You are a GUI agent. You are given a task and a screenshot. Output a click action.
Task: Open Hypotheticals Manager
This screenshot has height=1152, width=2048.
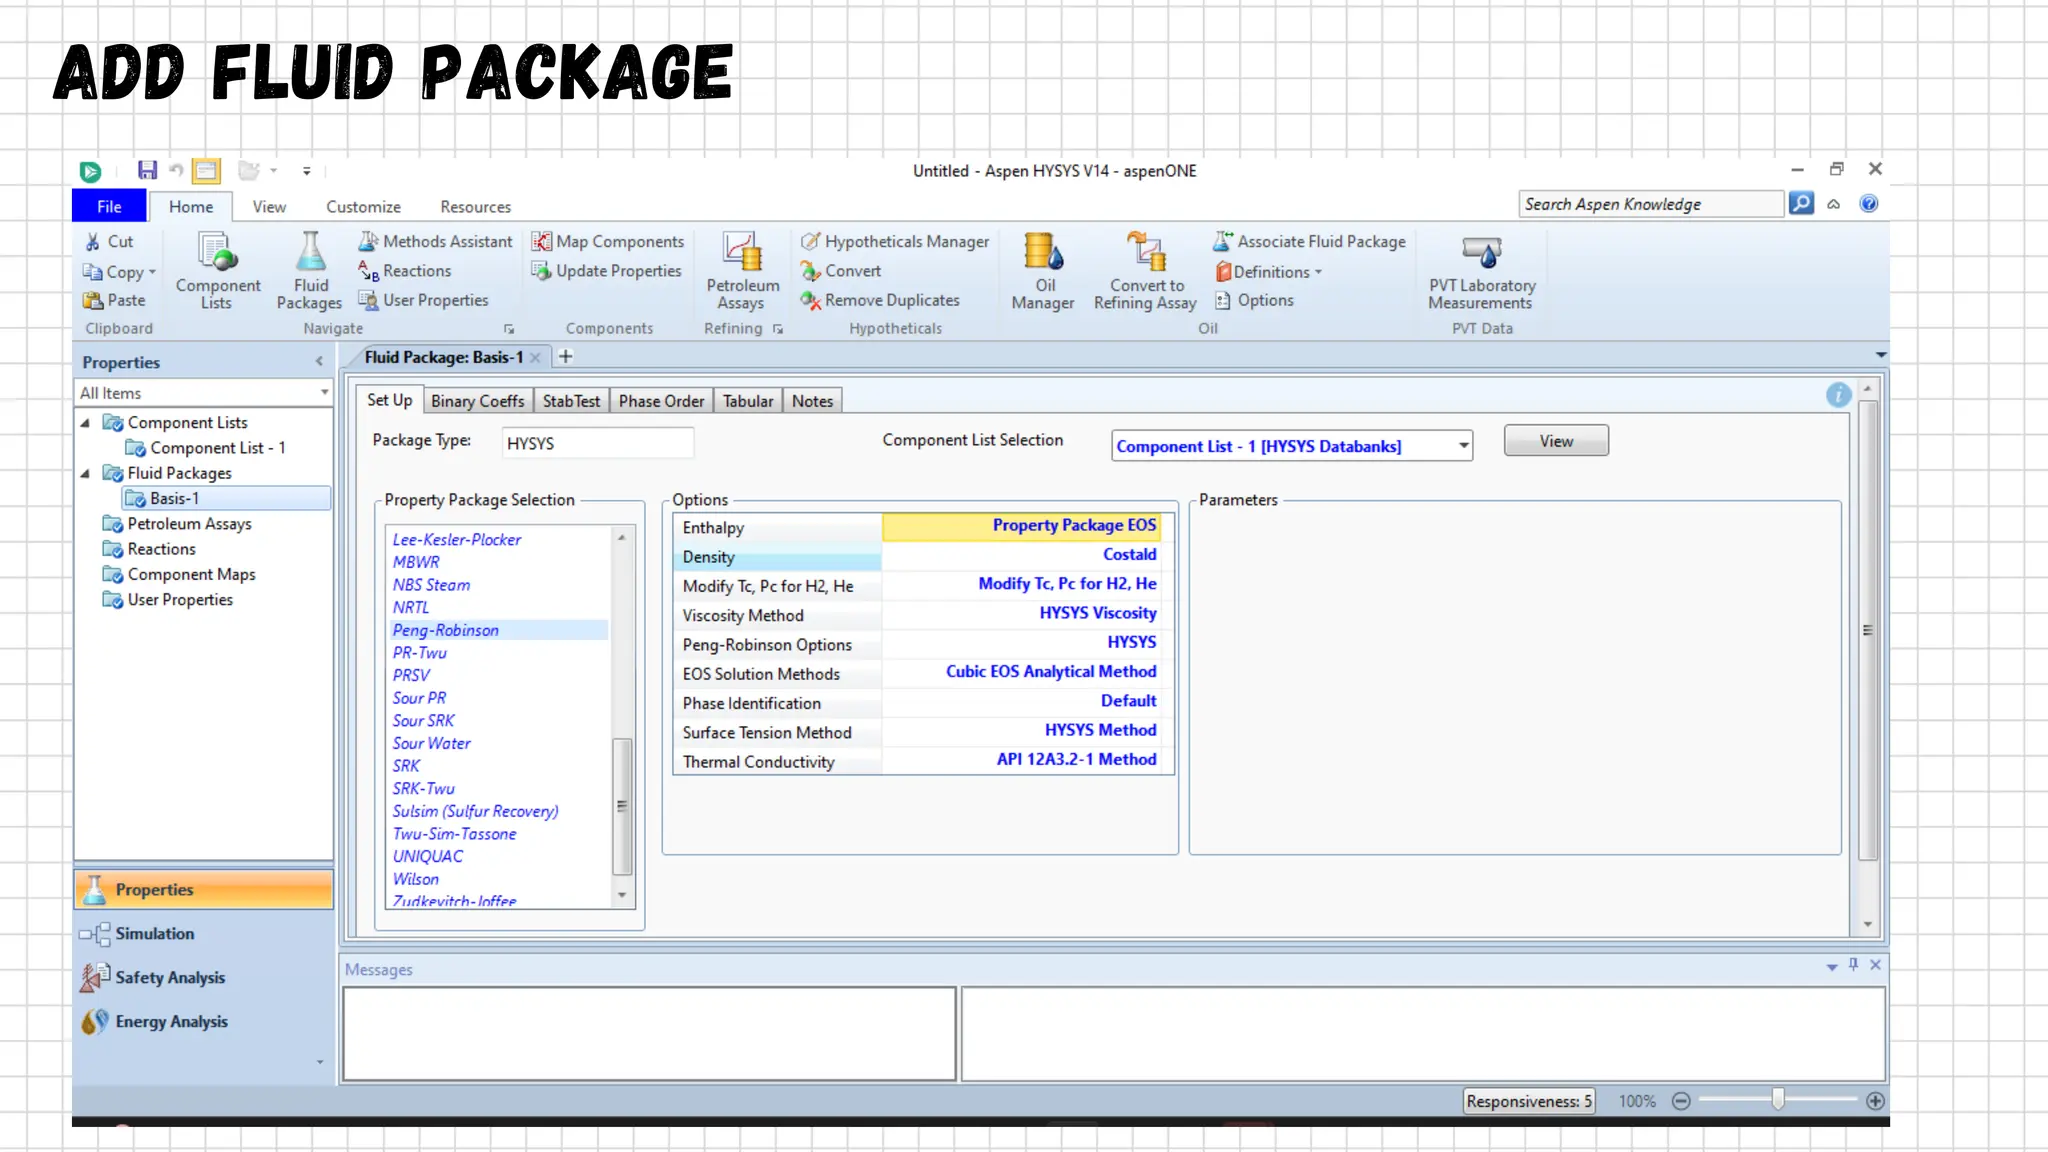[x=895, y=241]
